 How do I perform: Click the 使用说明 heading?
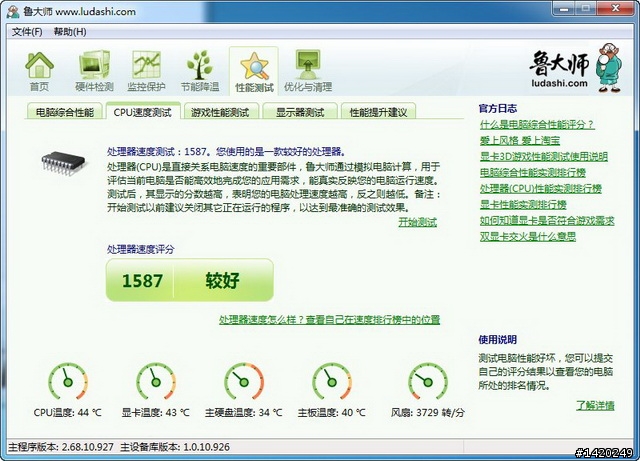[x=498, y=339]
